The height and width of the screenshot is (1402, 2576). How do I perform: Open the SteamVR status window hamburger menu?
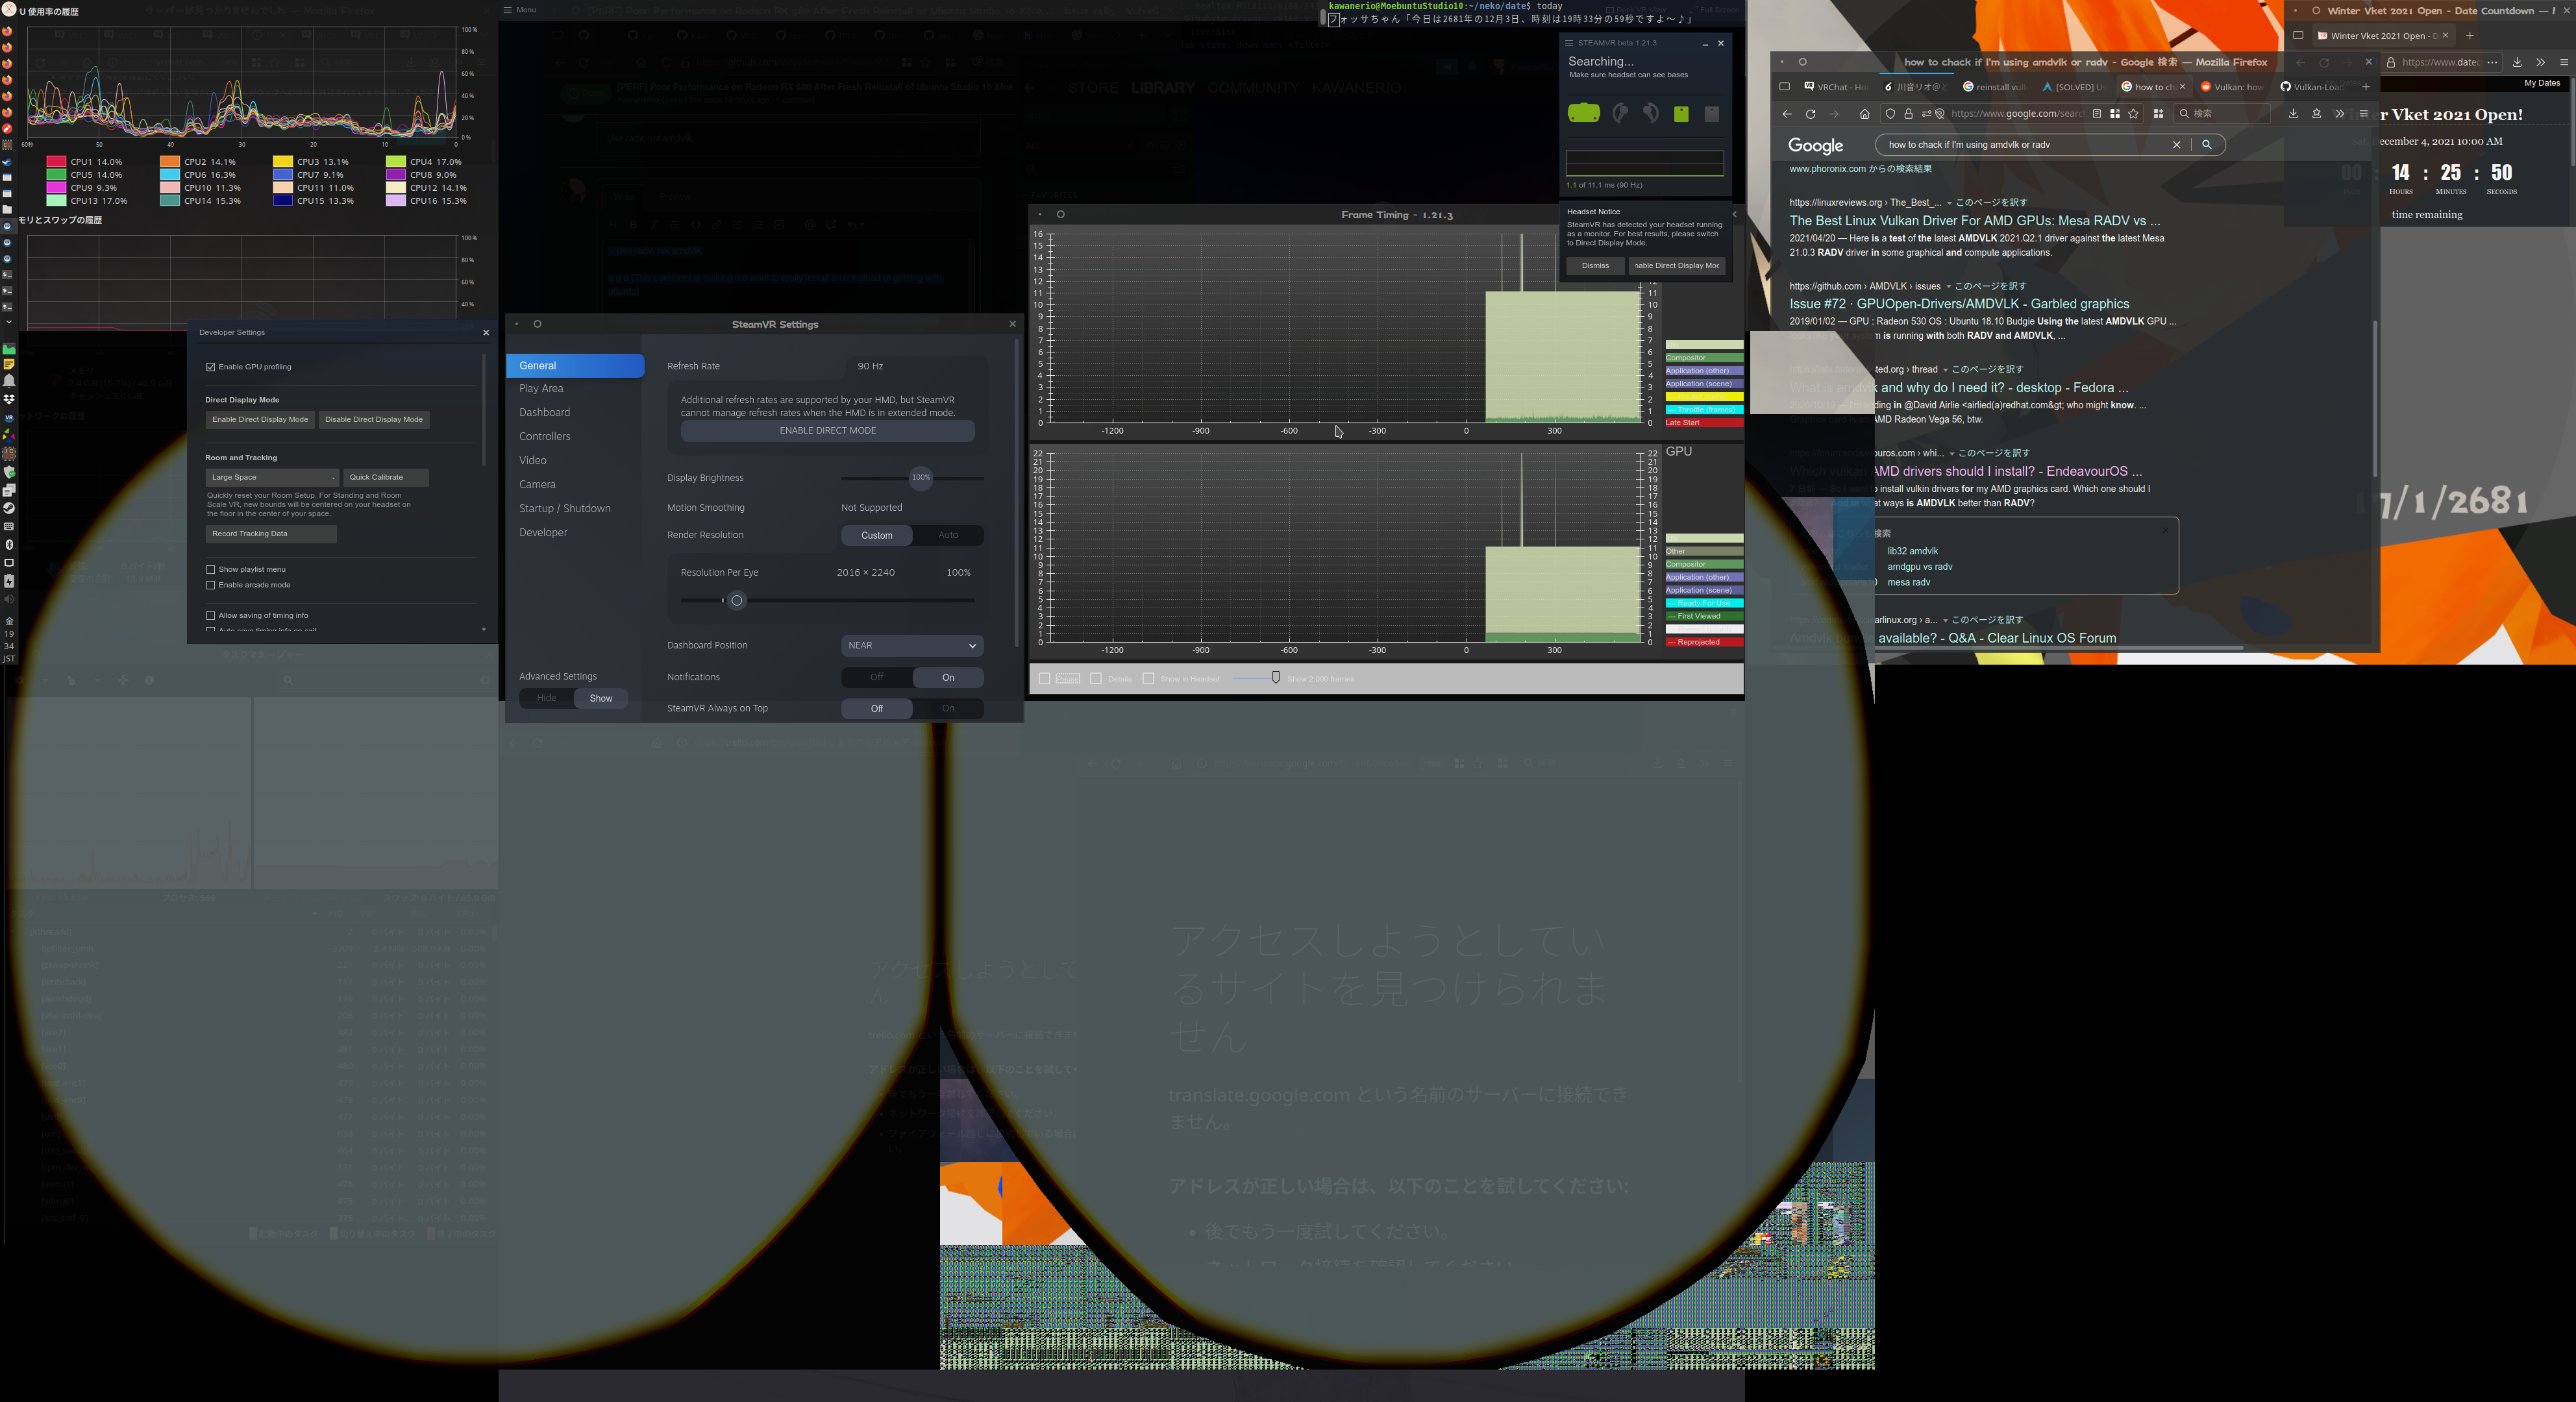point(1569,43)
